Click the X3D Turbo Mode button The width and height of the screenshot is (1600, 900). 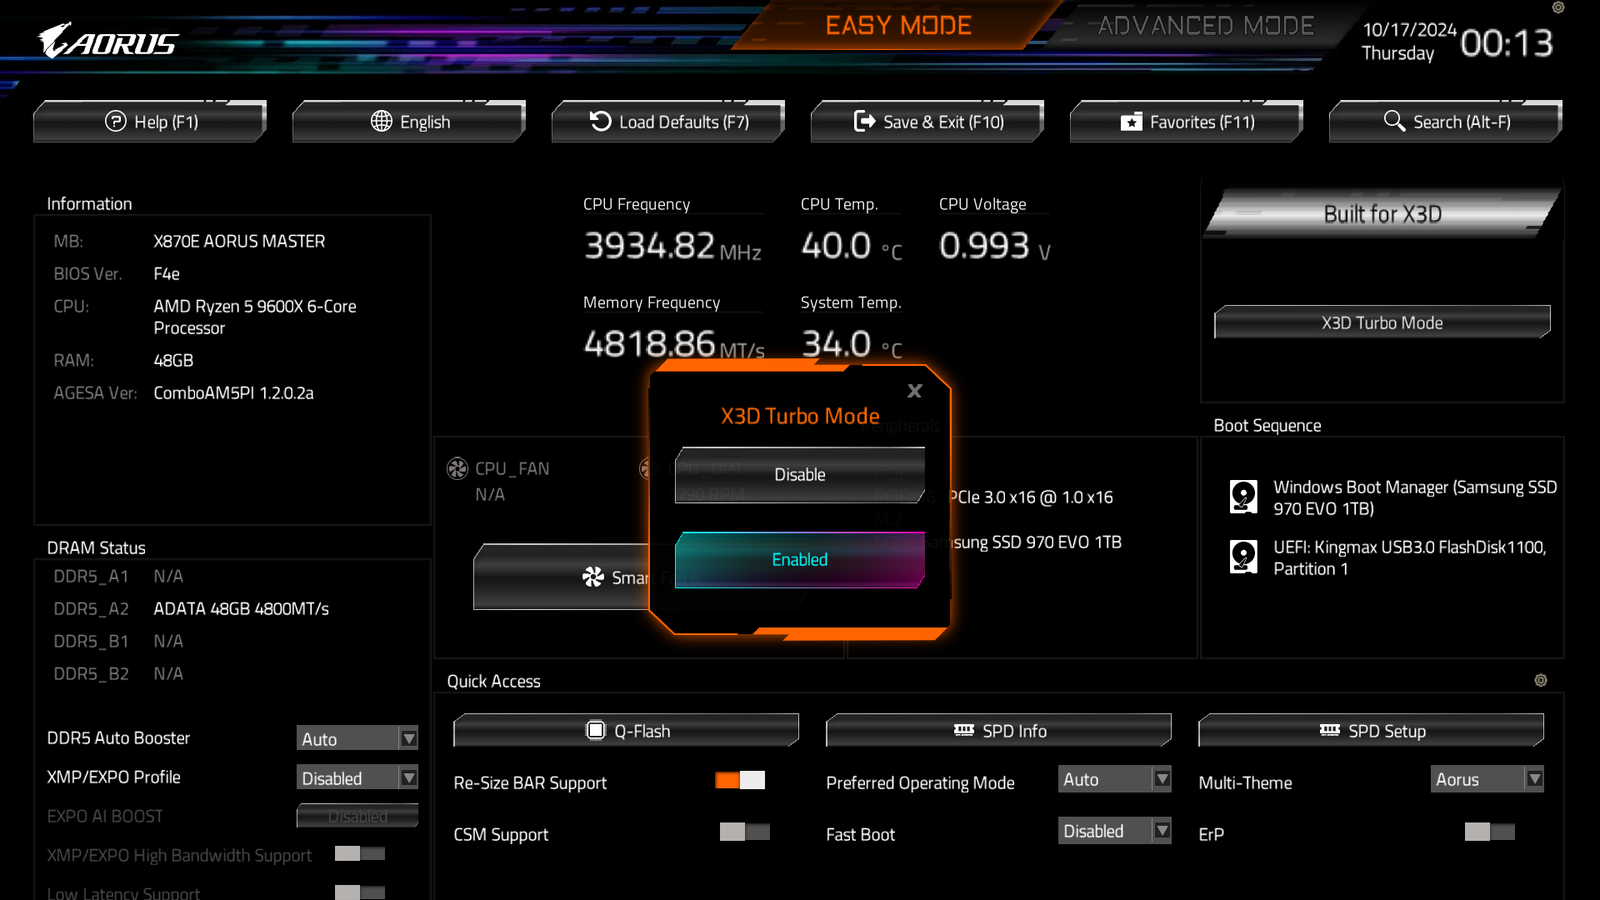pos(1382,323)
